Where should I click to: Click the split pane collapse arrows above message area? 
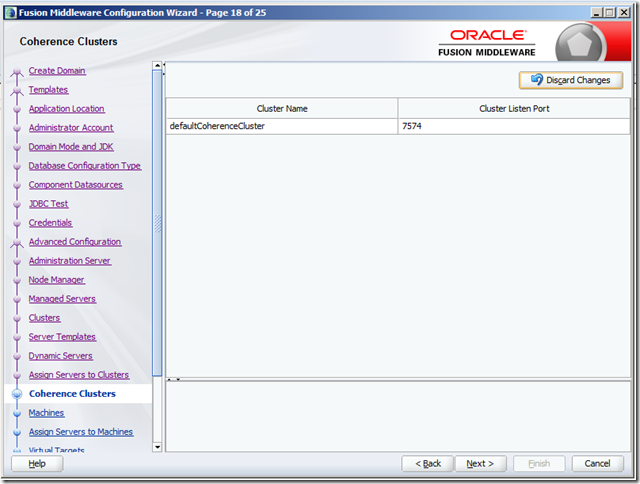(173, 380)
